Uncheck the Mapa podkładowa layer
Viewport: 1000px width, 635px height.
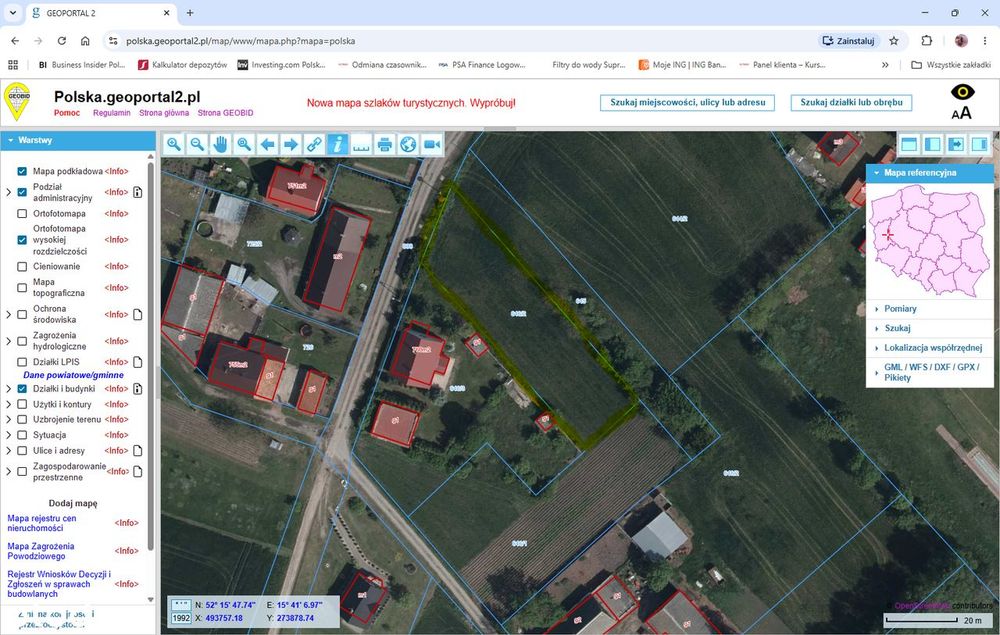(x=22, y=172)
